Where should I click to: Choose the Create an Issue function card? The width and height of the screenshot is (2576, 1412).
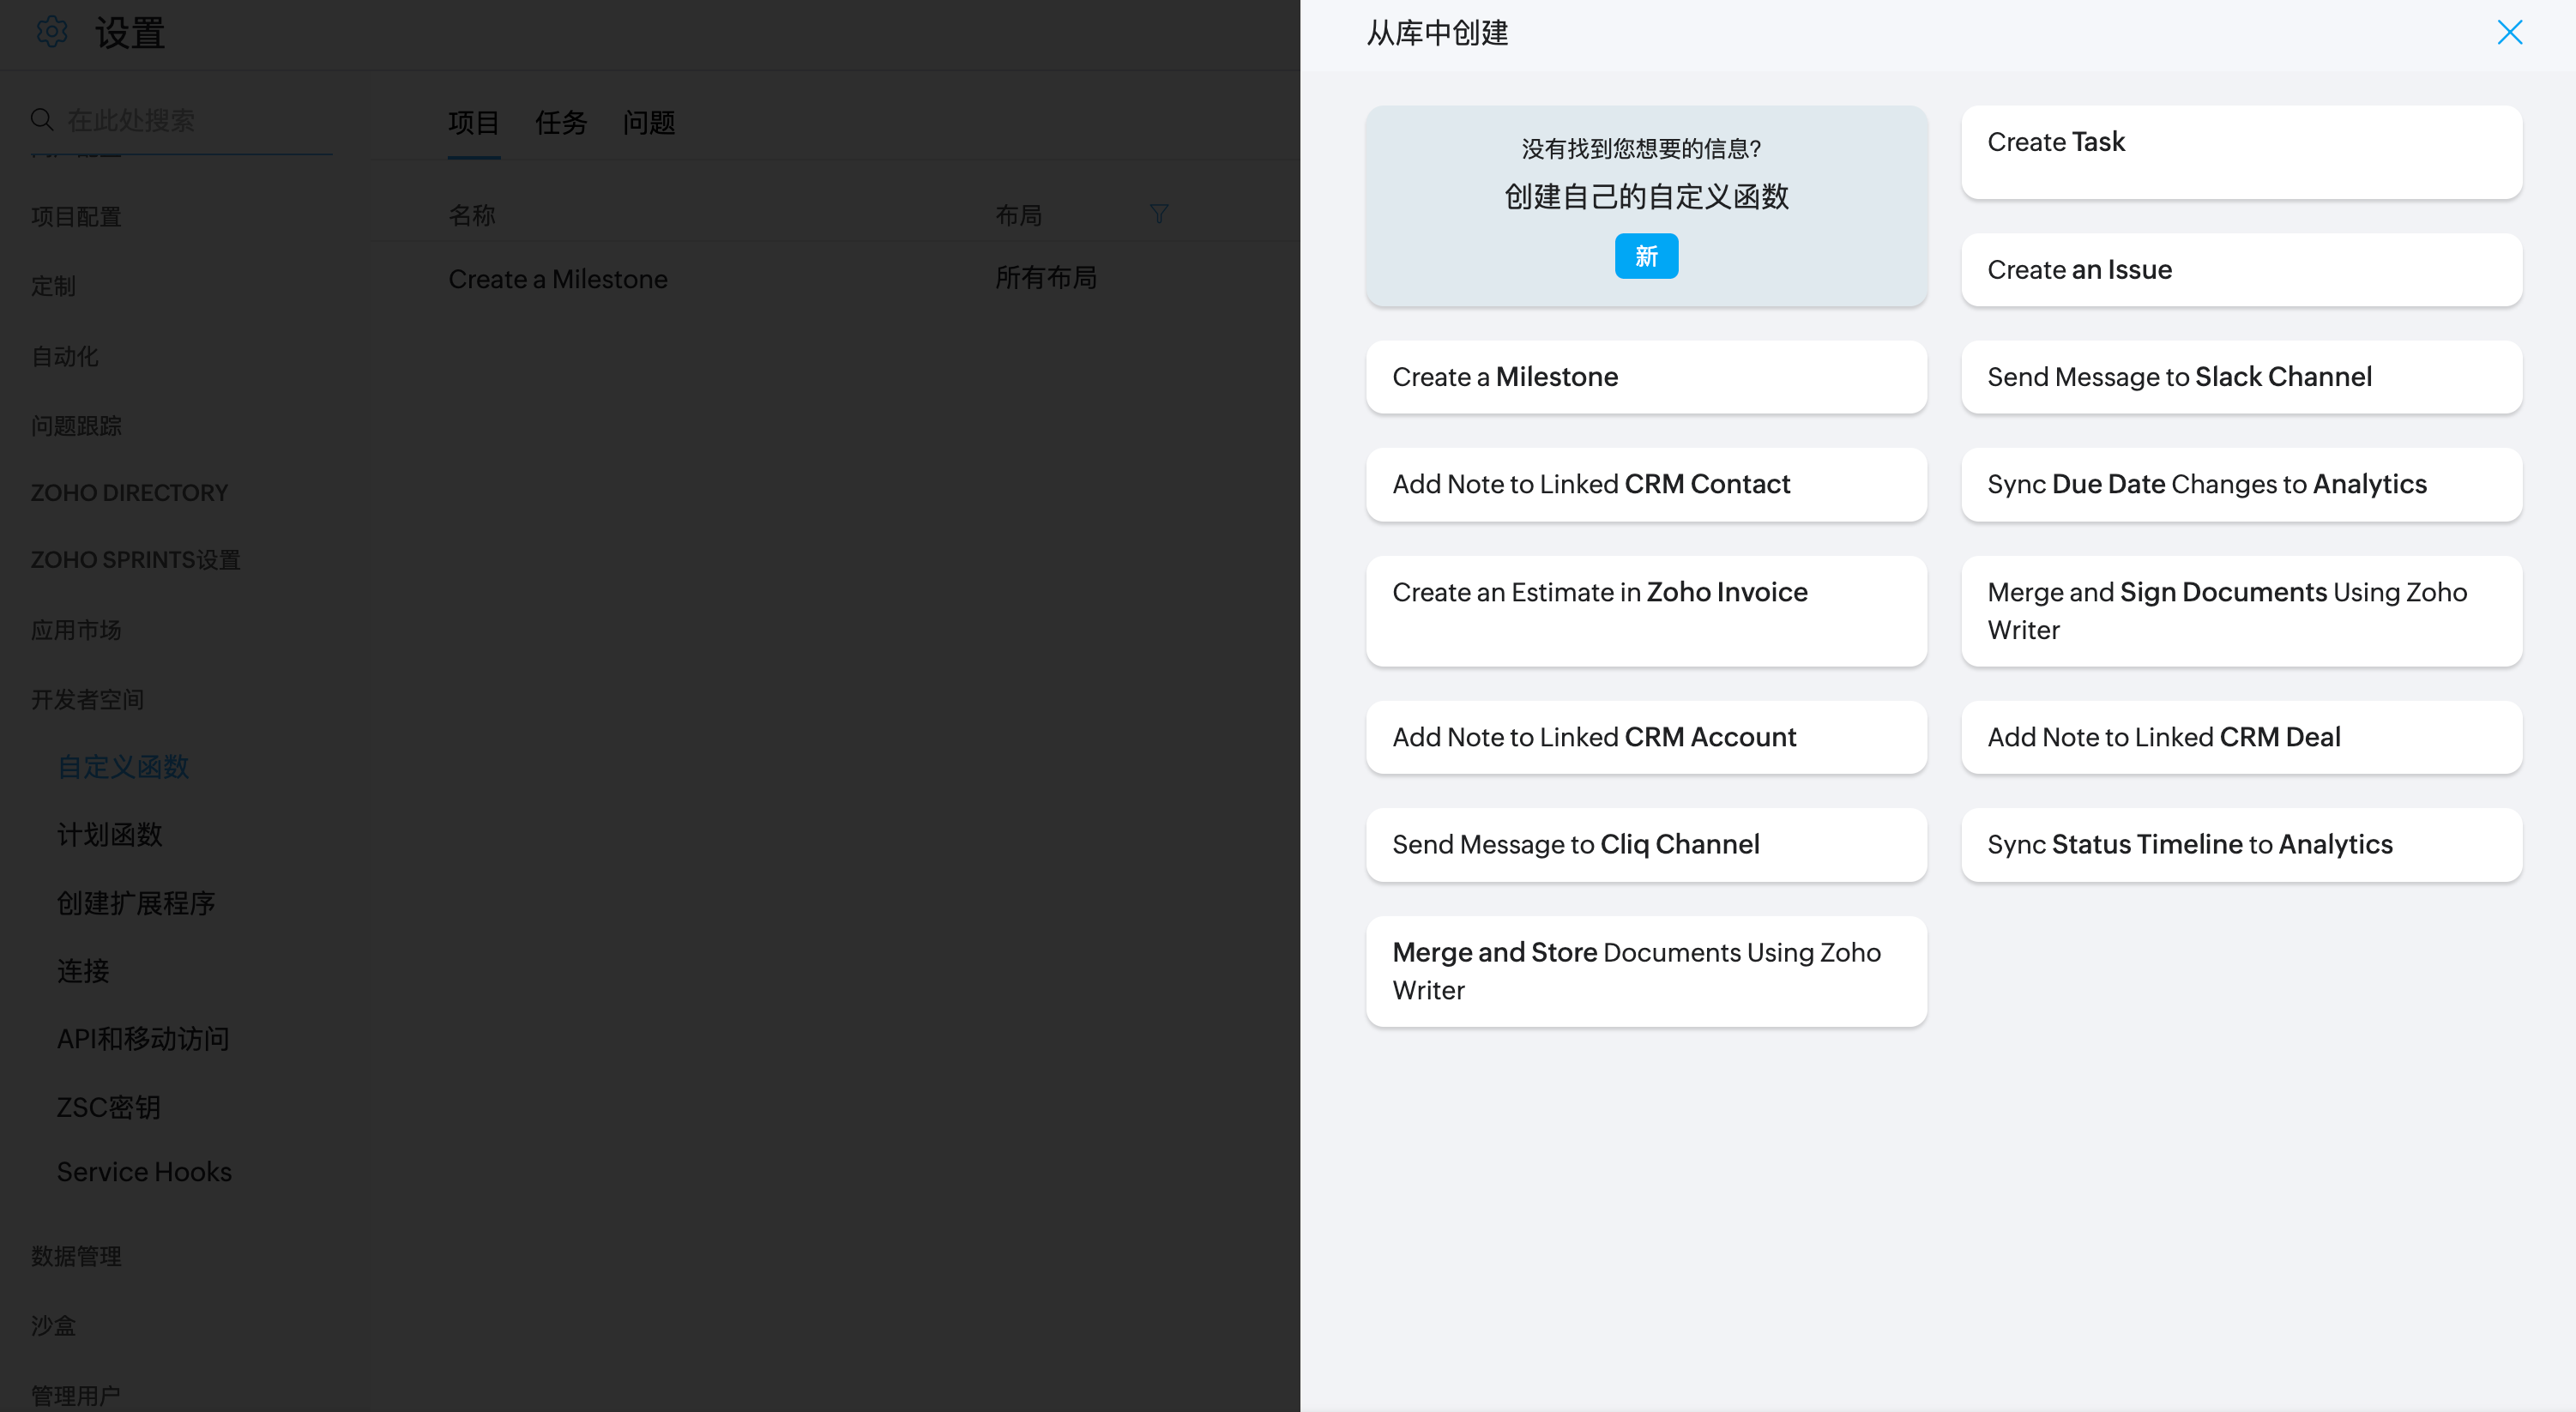tap(2240, 269)
